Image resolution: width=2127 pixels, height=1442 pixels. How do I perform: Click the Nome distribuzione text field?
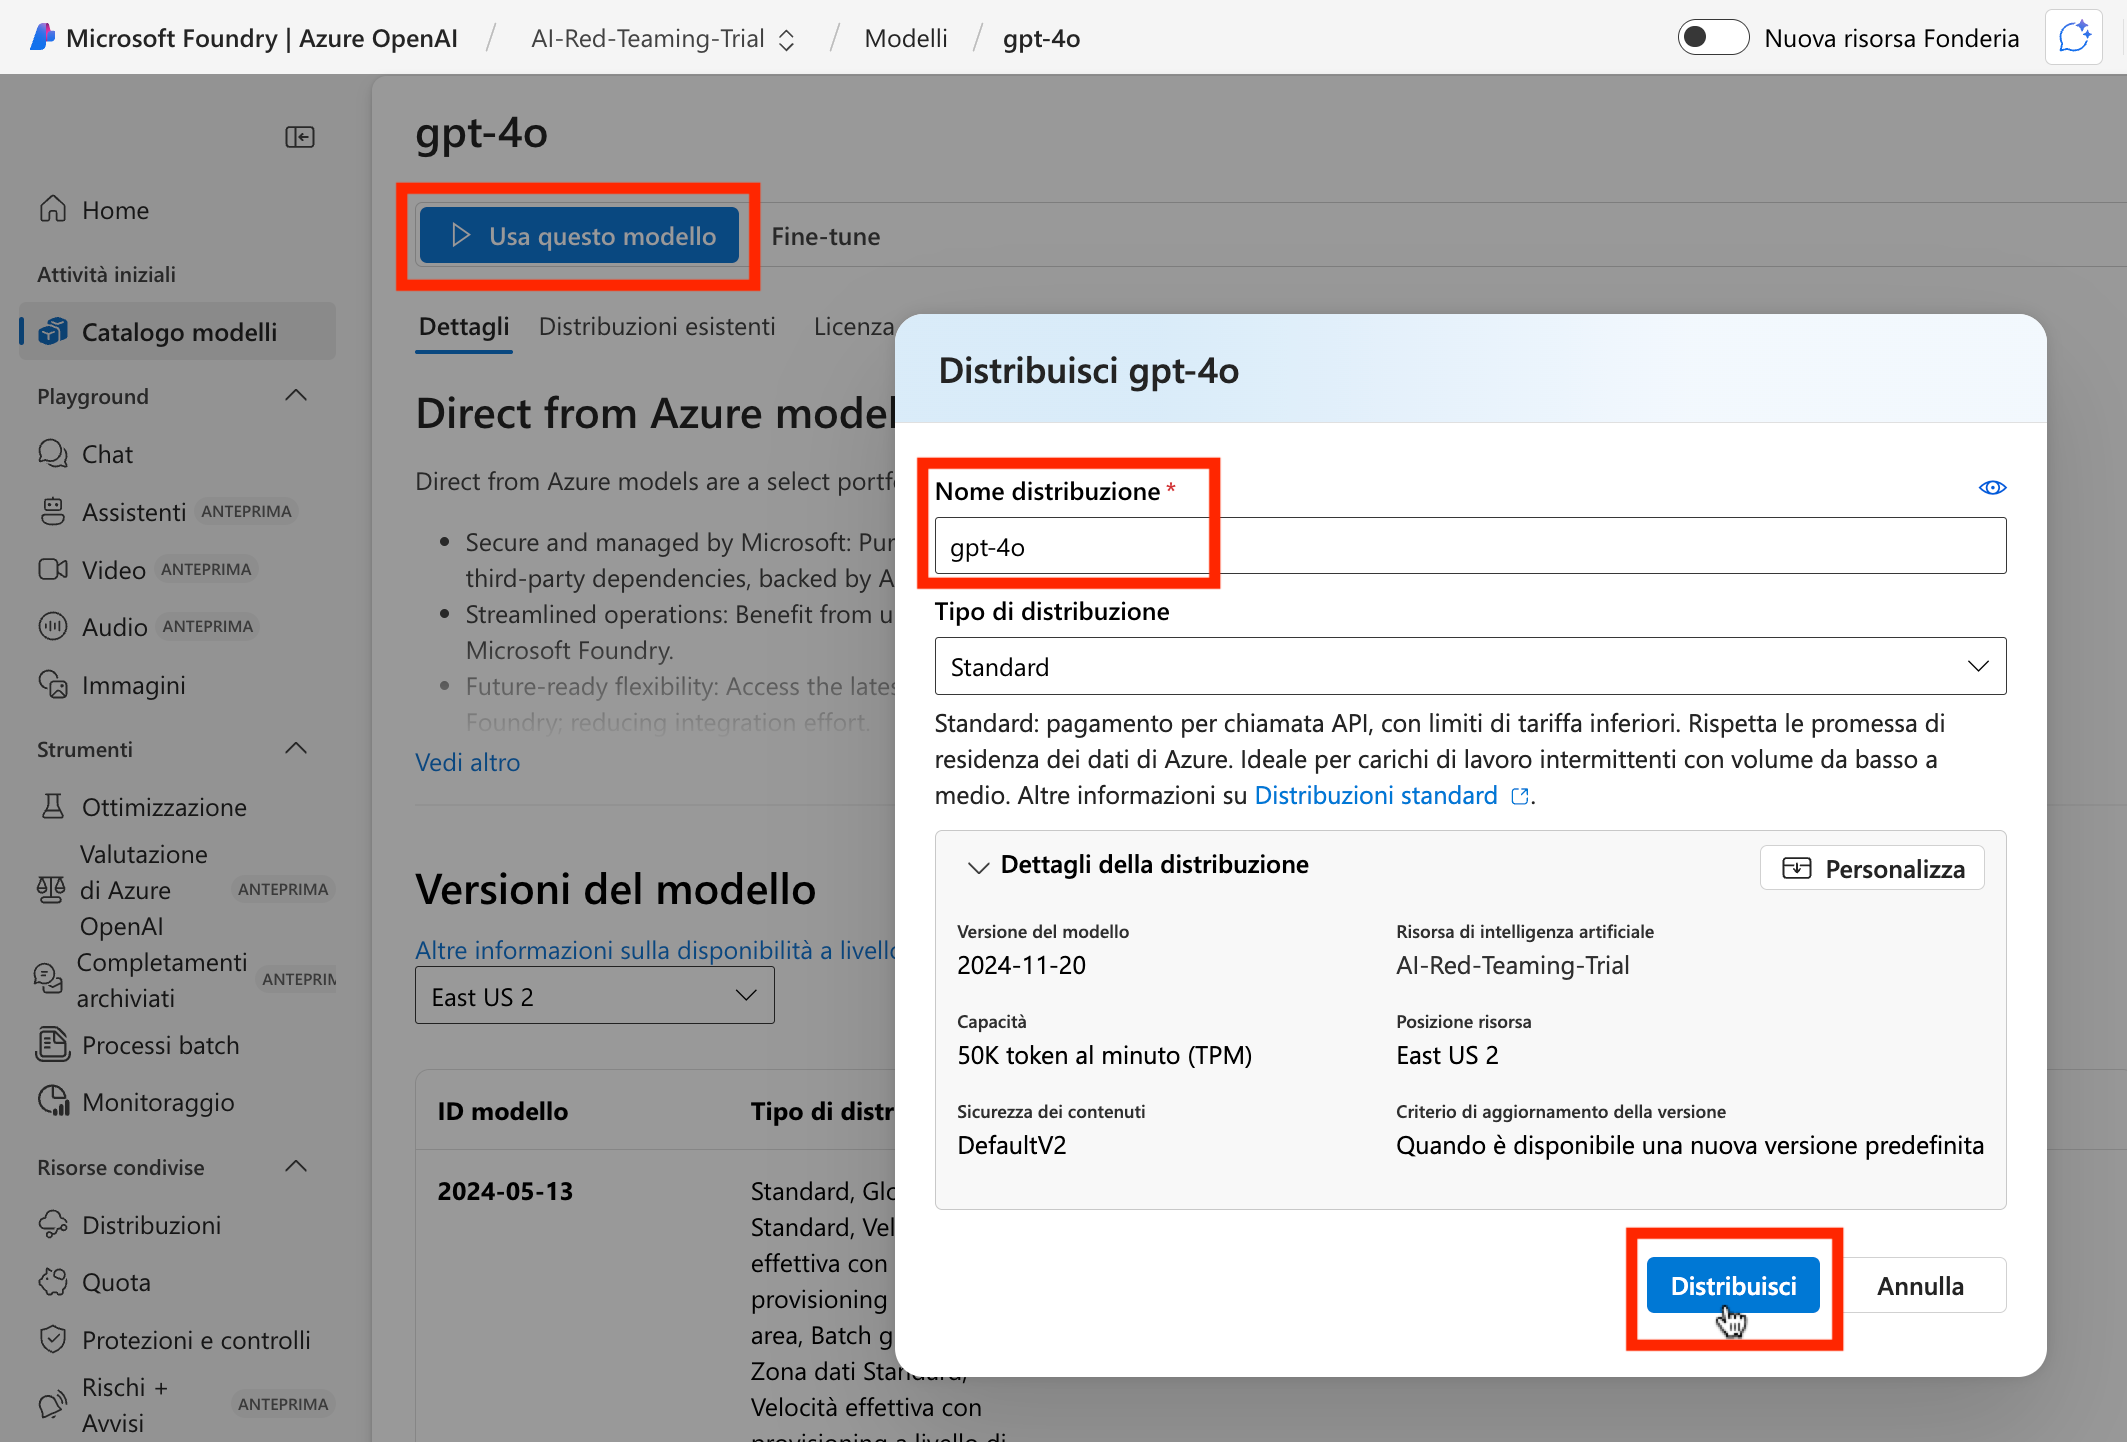point(1470,546)
